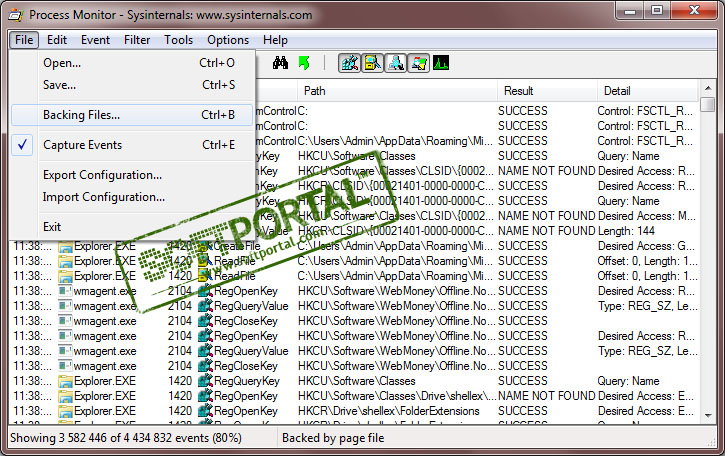Image resolution: width=725 pixels, height=456 pixels.
Task: Click the Path column header
Action: tap(397, 91)
